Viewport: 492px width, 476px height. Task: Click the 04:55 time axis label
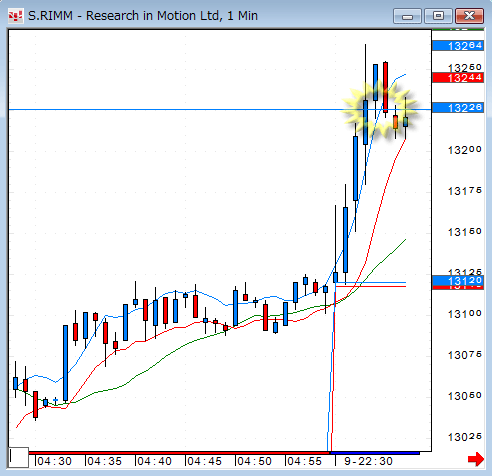tap(304, 461)
